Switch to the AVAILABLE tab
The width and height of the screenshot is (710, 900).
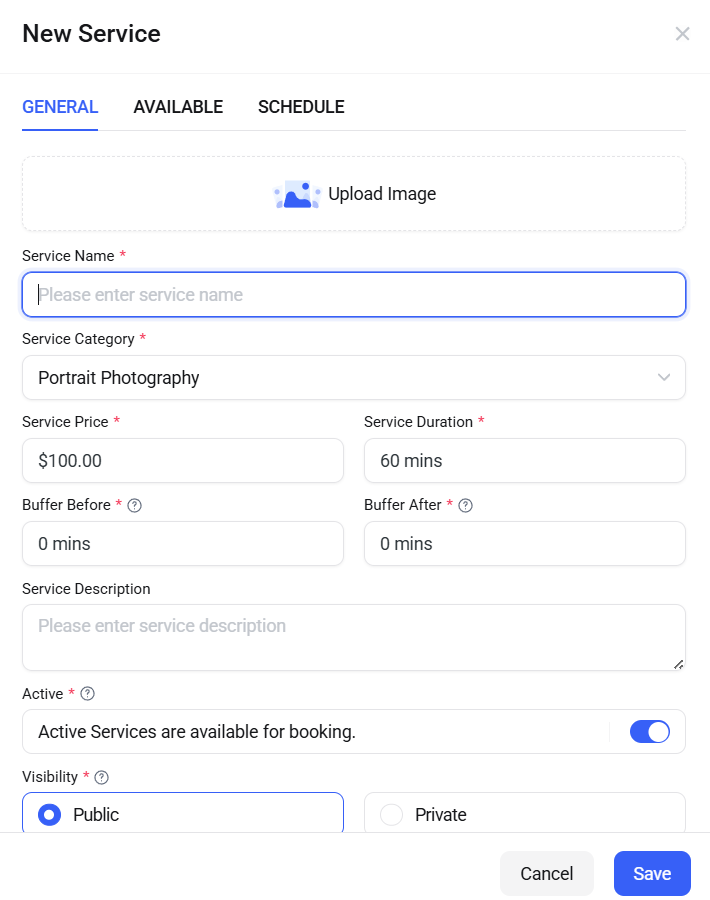178,107
